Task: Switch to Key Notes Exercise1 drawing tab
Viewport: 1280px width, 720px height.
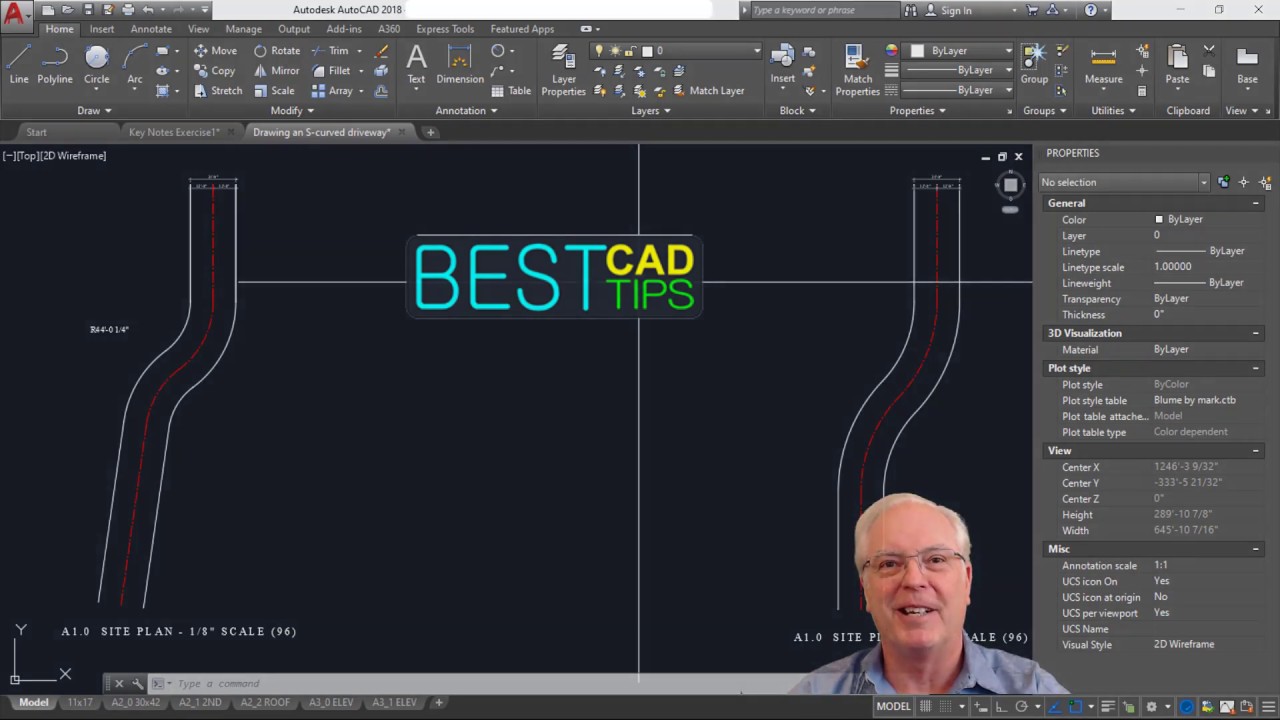Action: pos(174,132)
